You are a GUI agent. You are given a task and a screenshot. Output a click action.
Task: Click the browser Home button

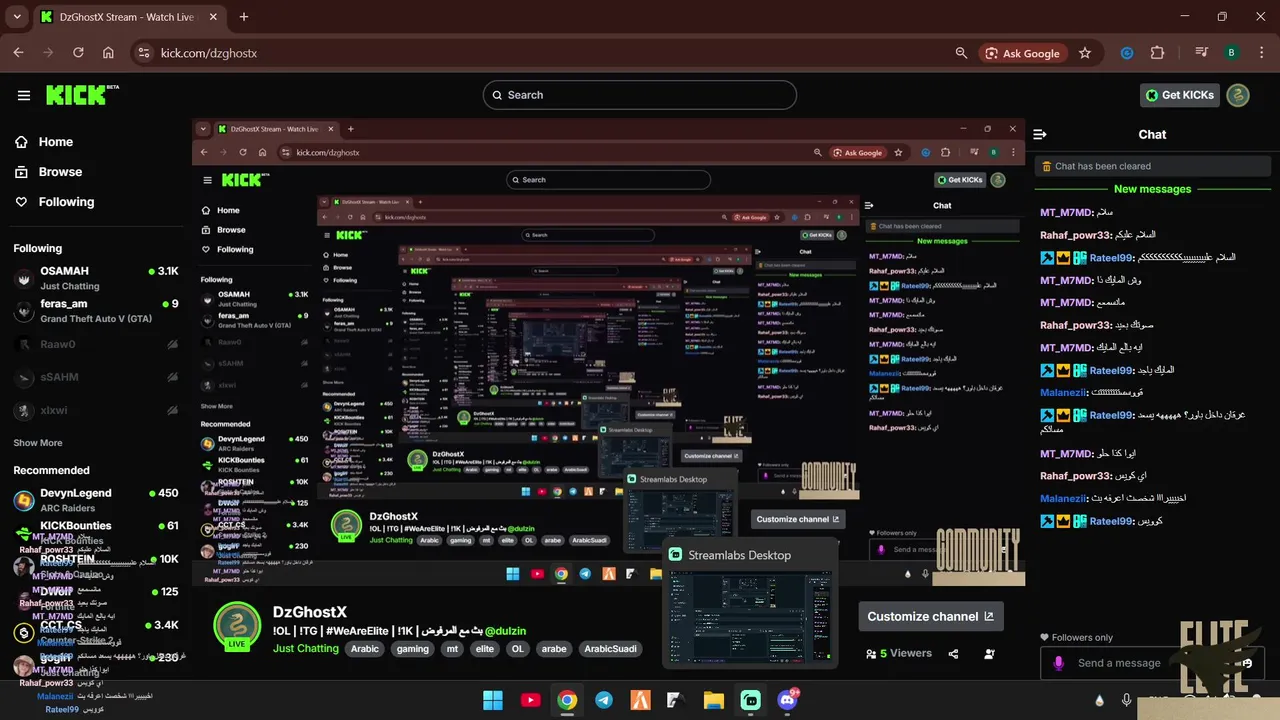[108, 53]
